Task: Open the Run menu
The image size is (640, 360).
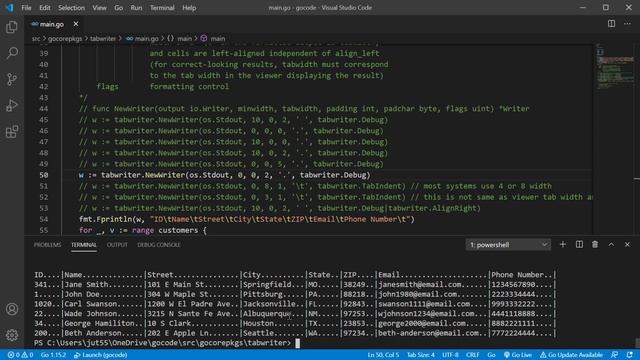Action: pyautogui.click(x=136, y=8)
